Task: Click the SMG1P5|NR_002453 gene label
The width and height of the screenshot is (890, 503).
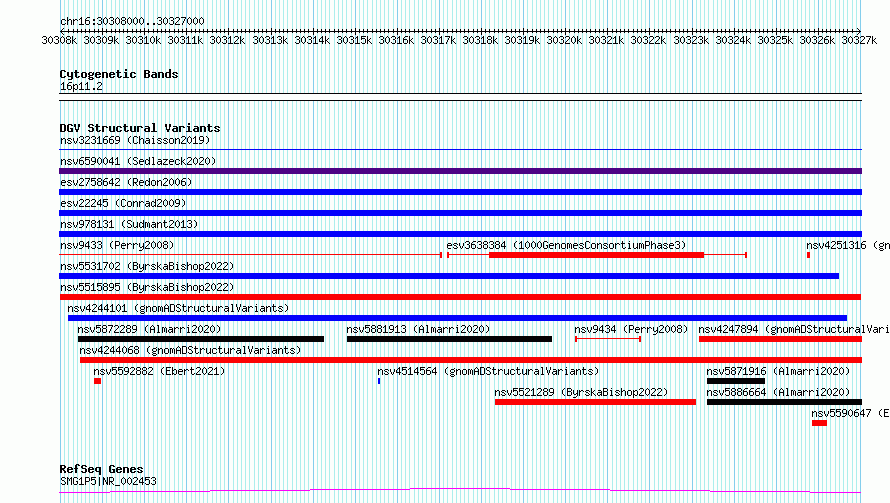Action: coord(108,481)
